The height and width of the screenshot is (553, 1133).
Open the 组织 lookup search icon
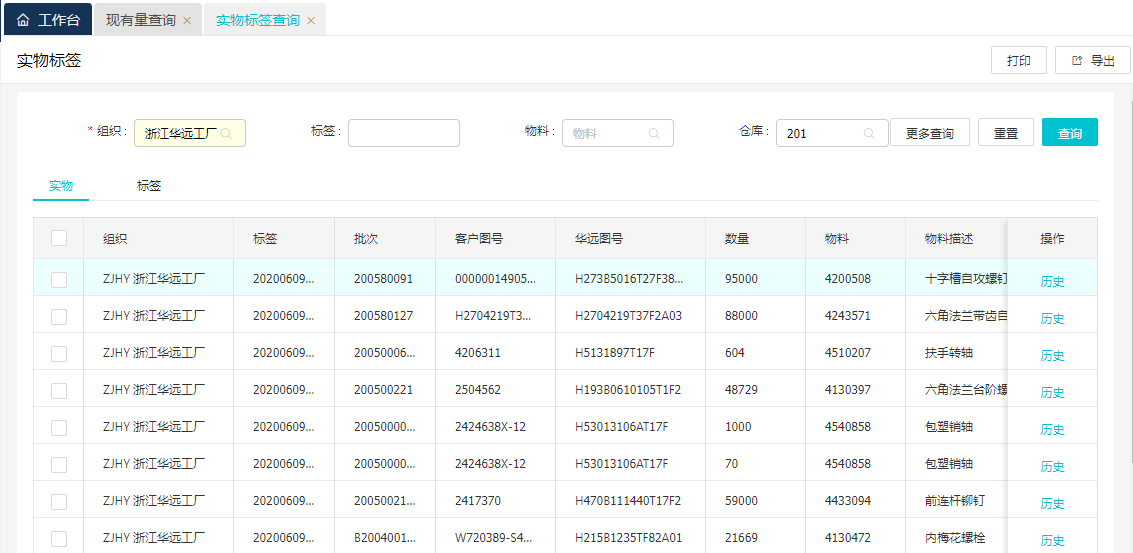226,134
